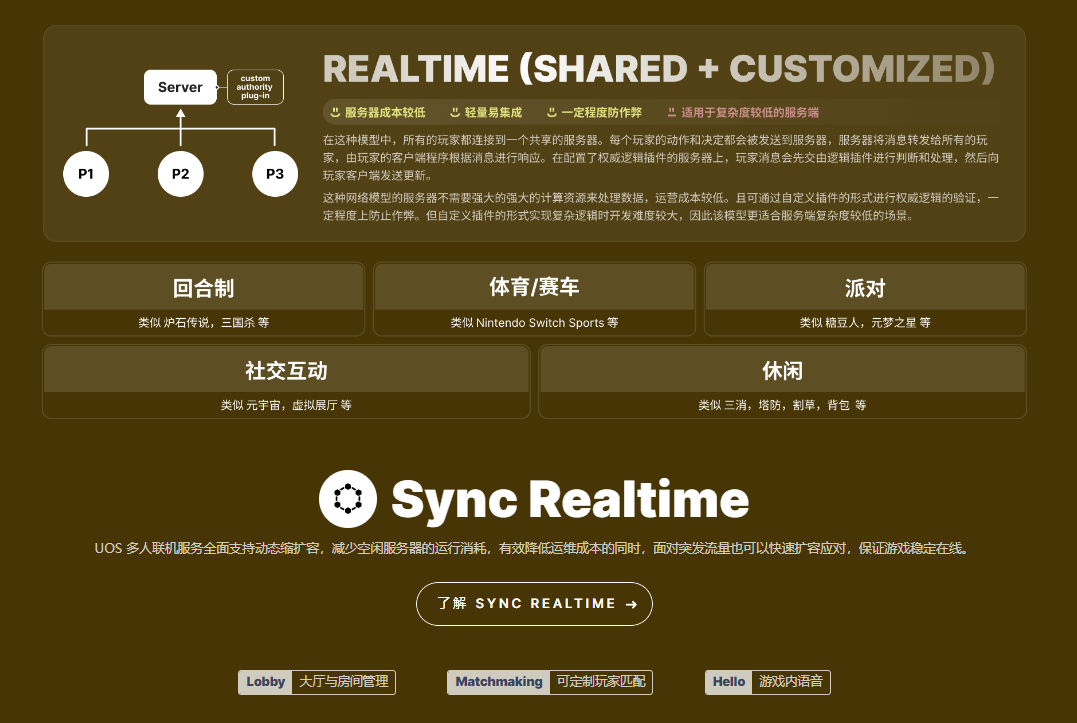Click the sad face icon beside 适用于复杂度较低的服务端
The width and height of the screenshot is (1077, 723).
(672, 112)
